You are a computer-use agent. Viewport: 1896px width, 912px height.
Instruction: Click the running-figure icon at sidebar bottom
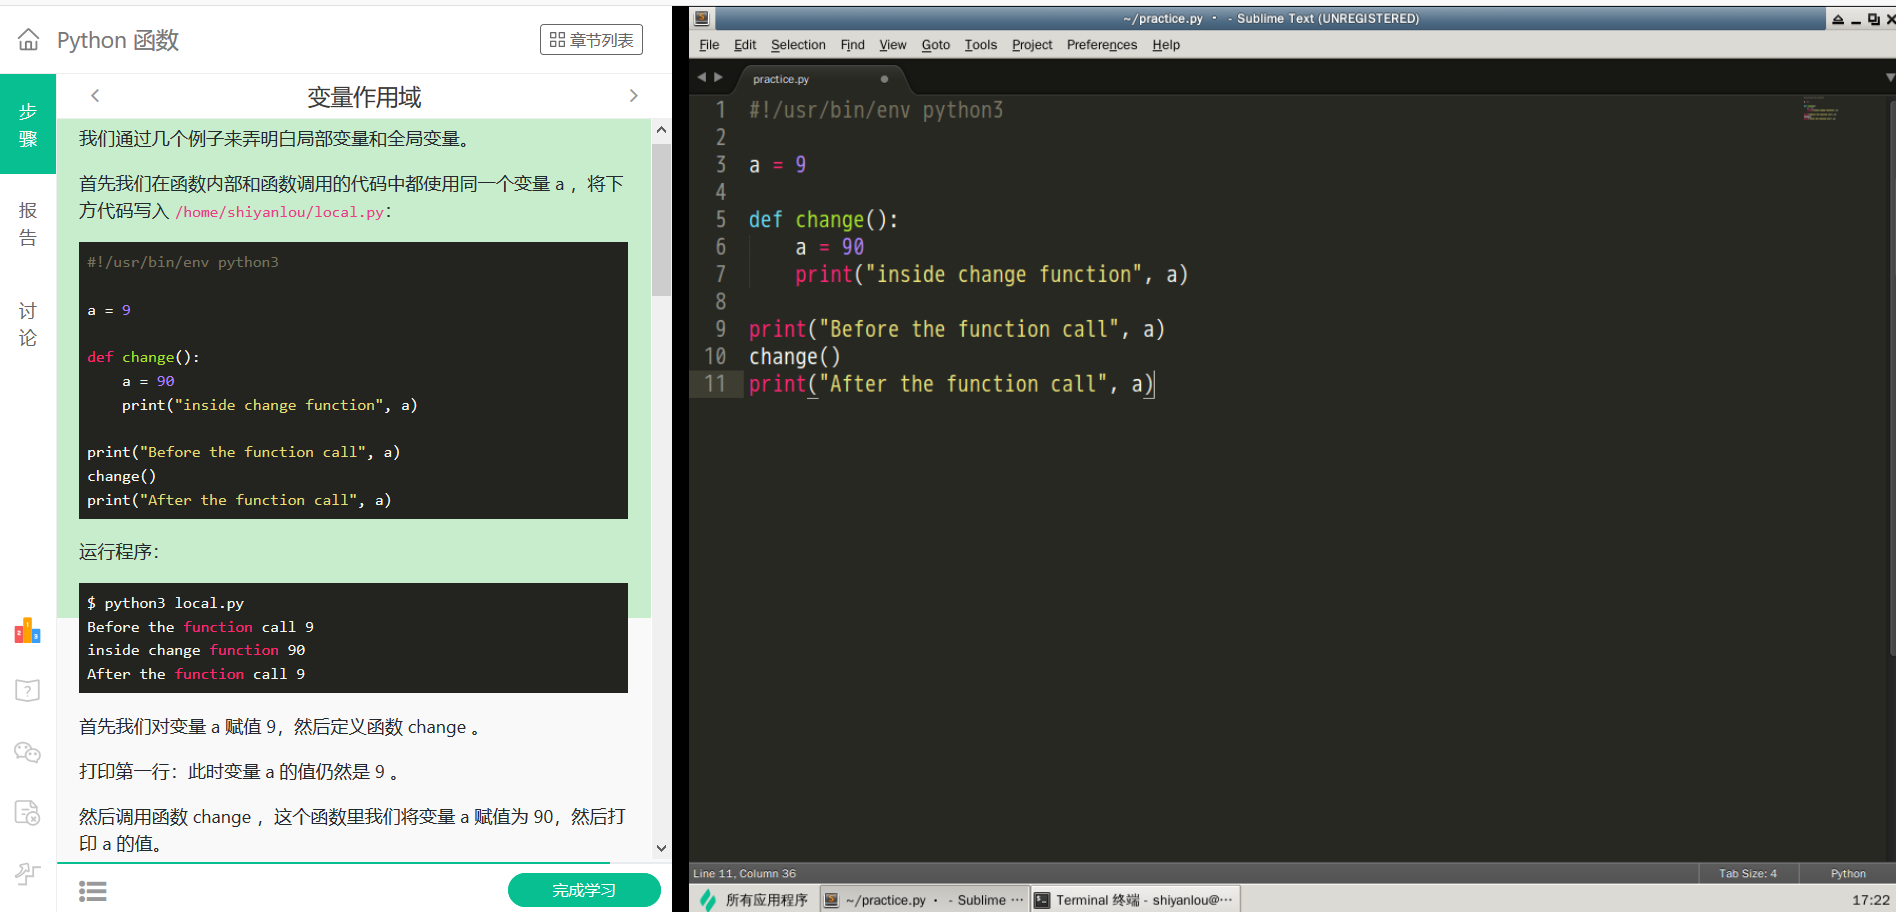(x=28, y=873)
